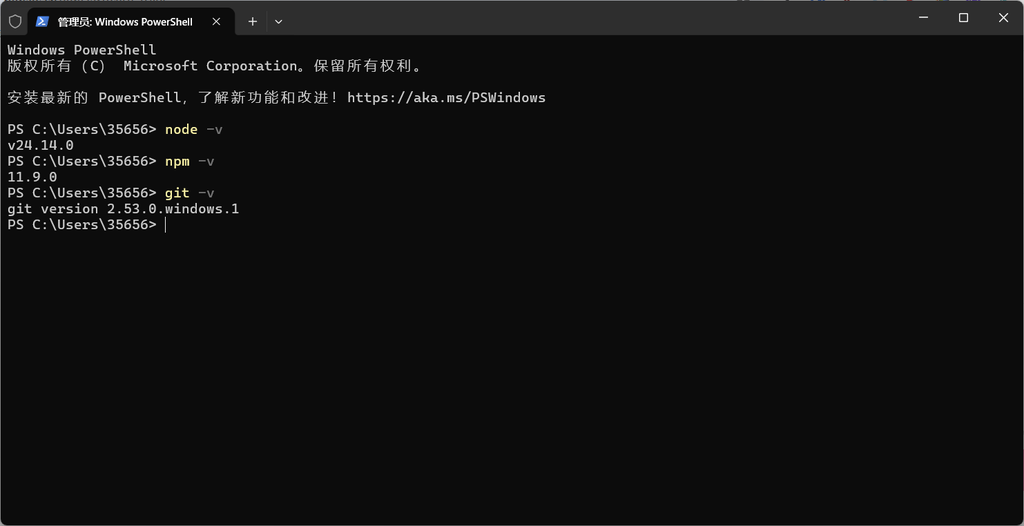Minimize the terminal window

click(x=923, y=18)
